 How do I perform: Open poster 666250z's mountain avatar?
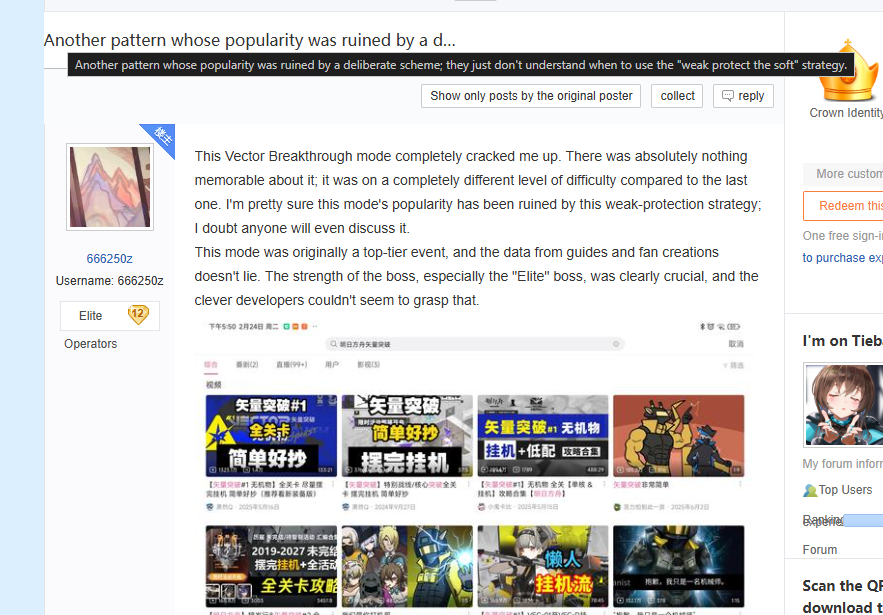(x=110, y=187)
